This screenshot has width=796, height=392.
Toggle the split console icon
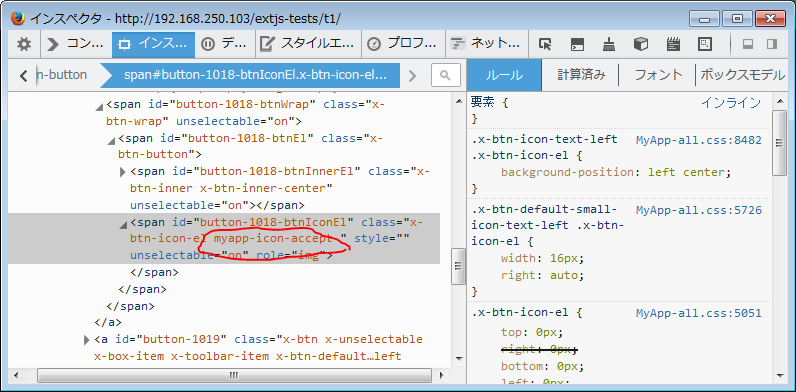[x=577, y=45]
